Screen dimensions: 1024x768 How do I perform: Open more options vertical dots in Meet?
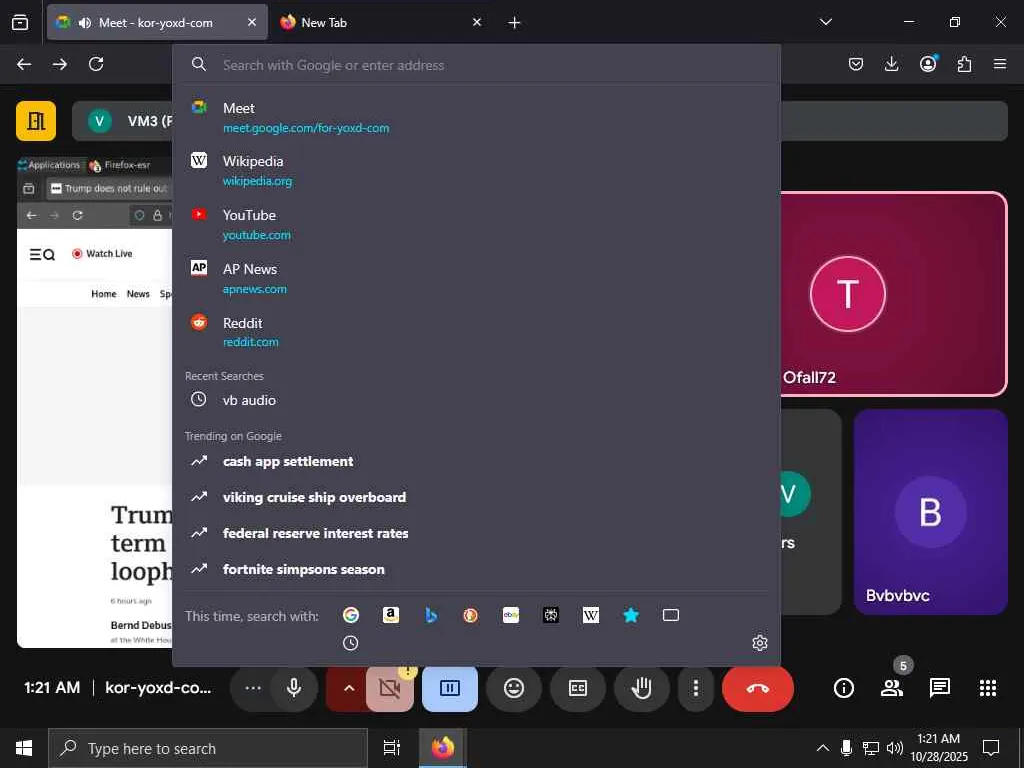[x=696, y=688]
